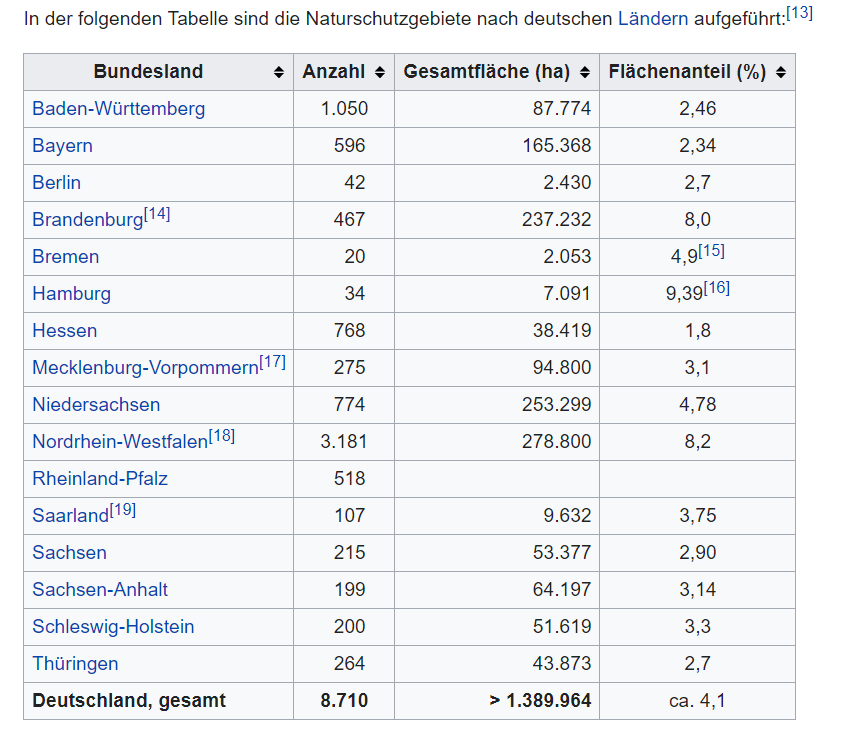844x733 pixels.
Task: Click the Berlin link
Action: (x=56, y=183)
